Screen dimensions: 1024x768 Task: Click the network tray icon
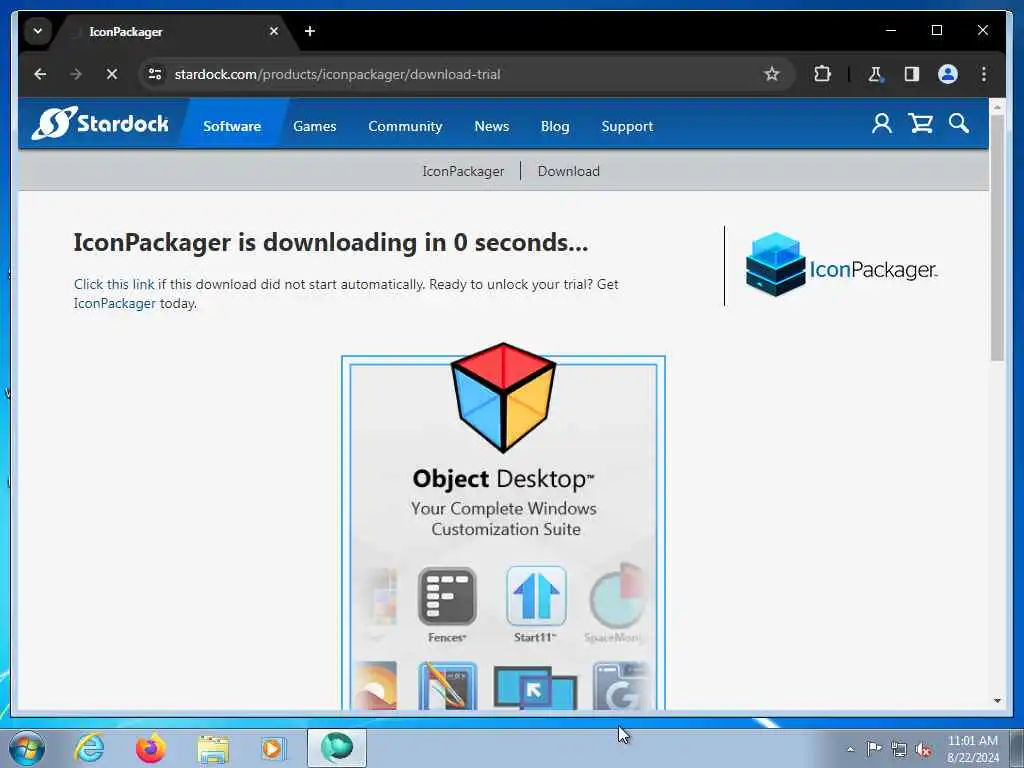[899, 749]
